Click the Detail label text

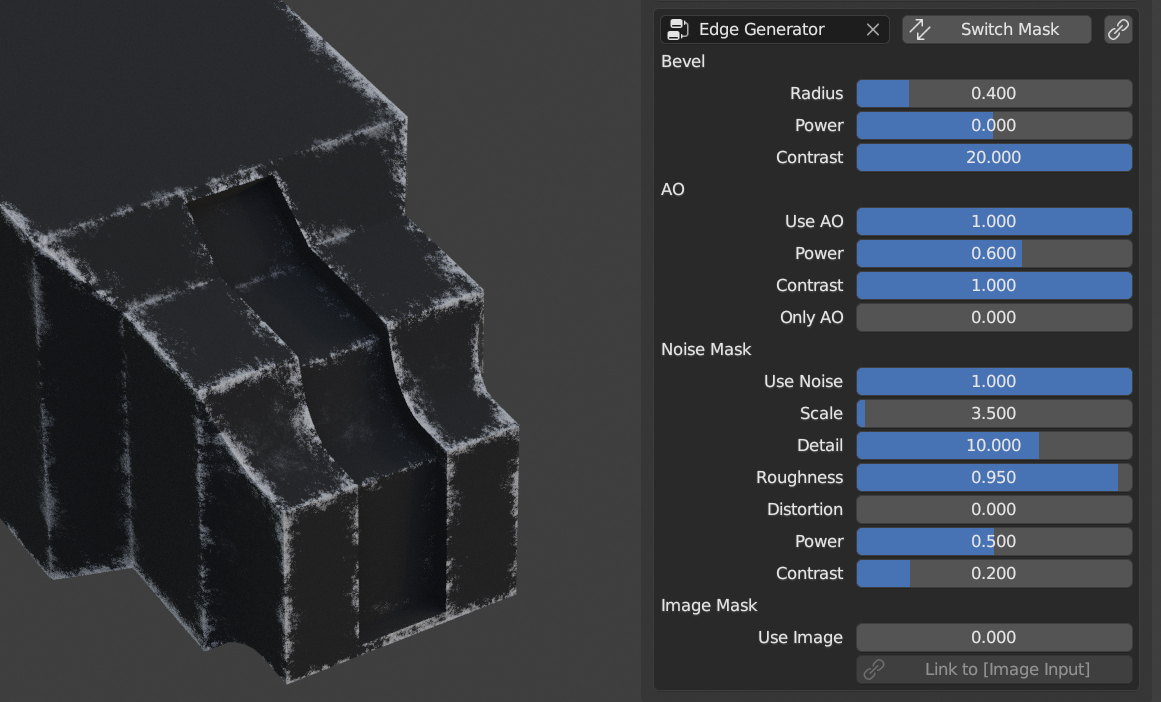click(x=820, y=445)
